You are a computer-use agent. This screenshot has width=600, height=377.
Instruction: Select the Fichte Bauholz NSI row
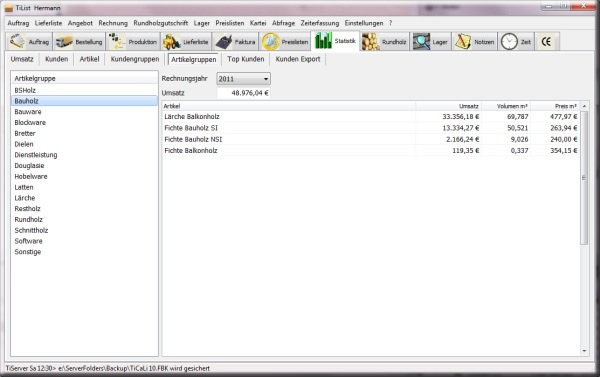point(370,139)
